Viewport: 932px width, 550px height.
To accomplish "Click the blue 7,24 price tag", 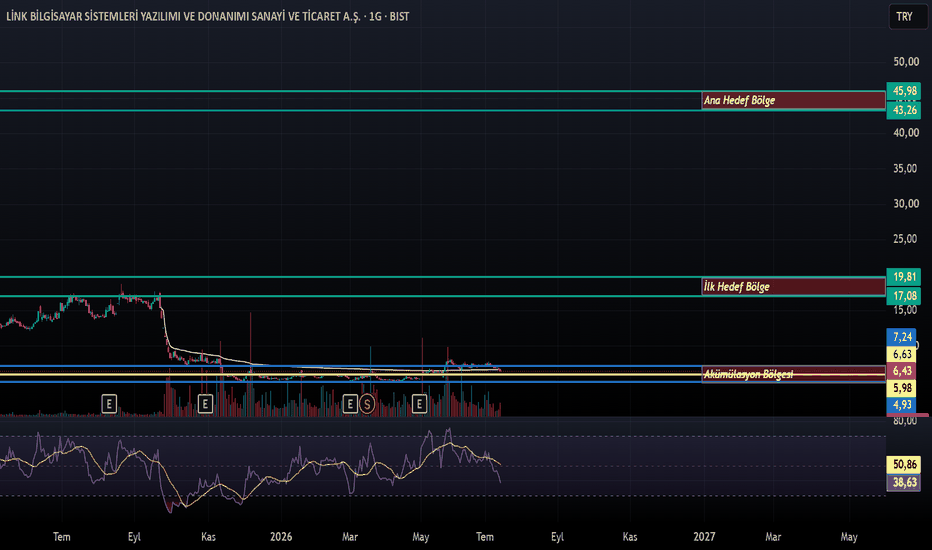I will click(x=902, y=337).
